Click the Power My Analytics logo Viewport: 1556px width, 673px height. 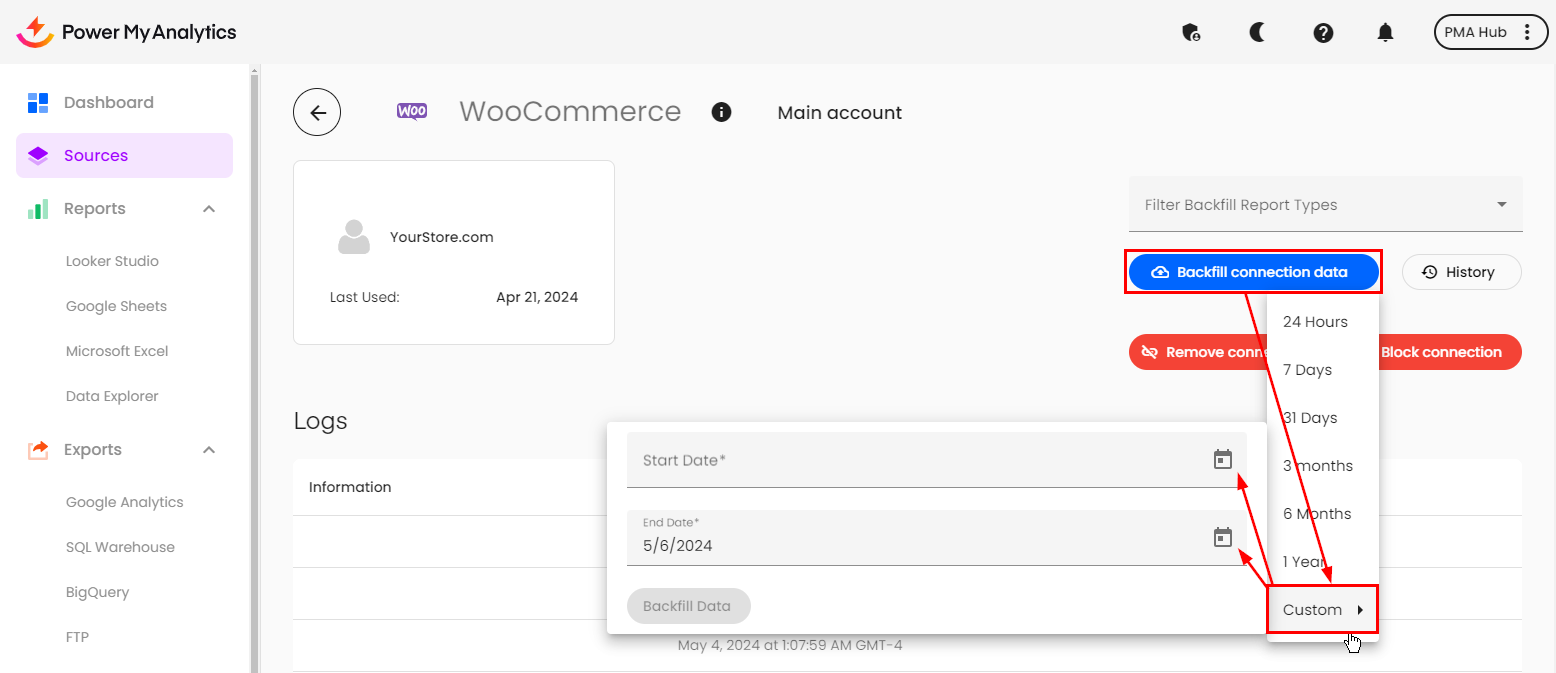click(x=127, y=32)
